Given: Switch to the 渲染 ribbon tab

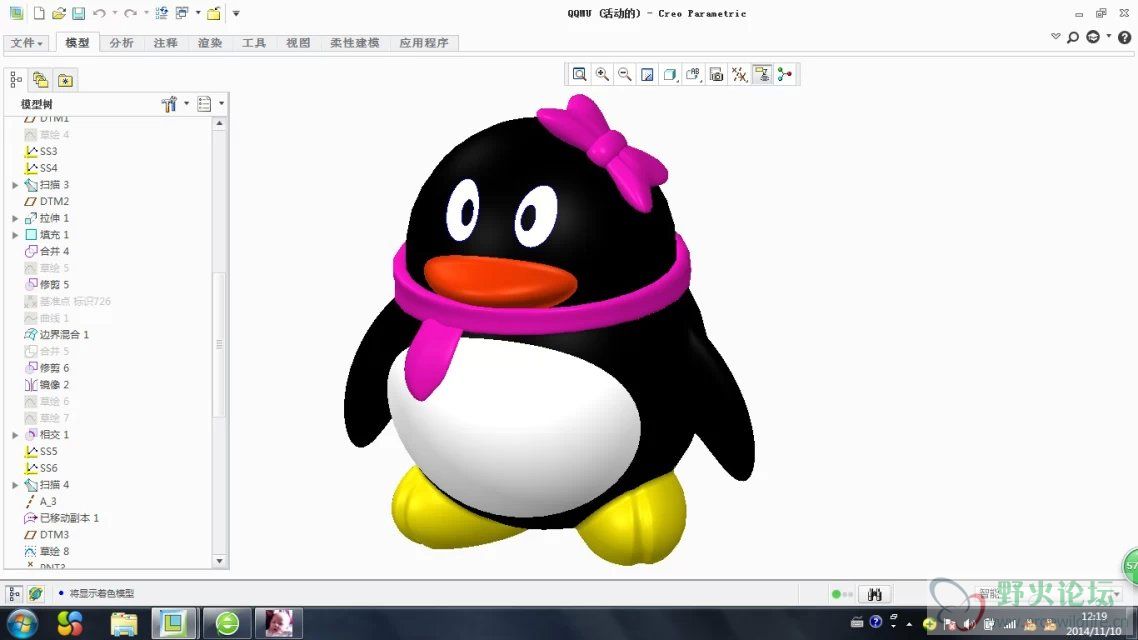Looking at the screenshot, I should coord(210,43).
